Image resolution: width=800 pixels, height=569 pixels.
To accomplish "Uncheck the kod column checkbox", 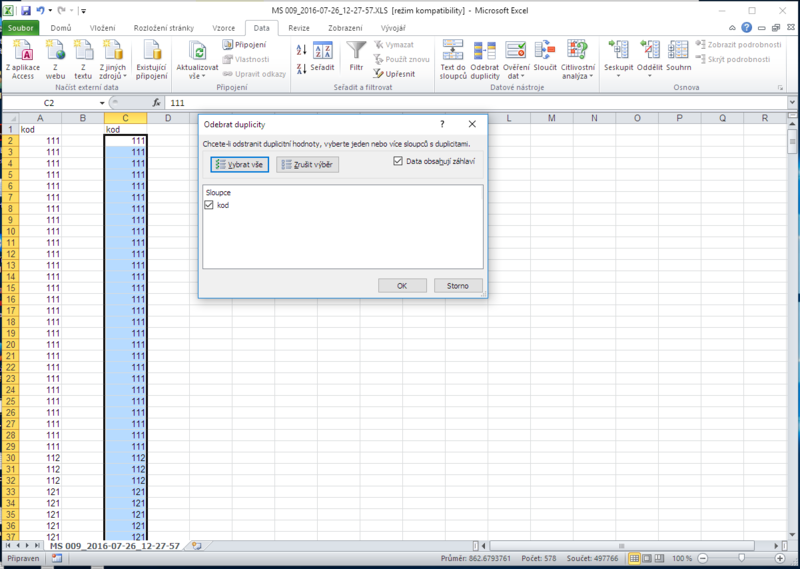I will point(209,205).
